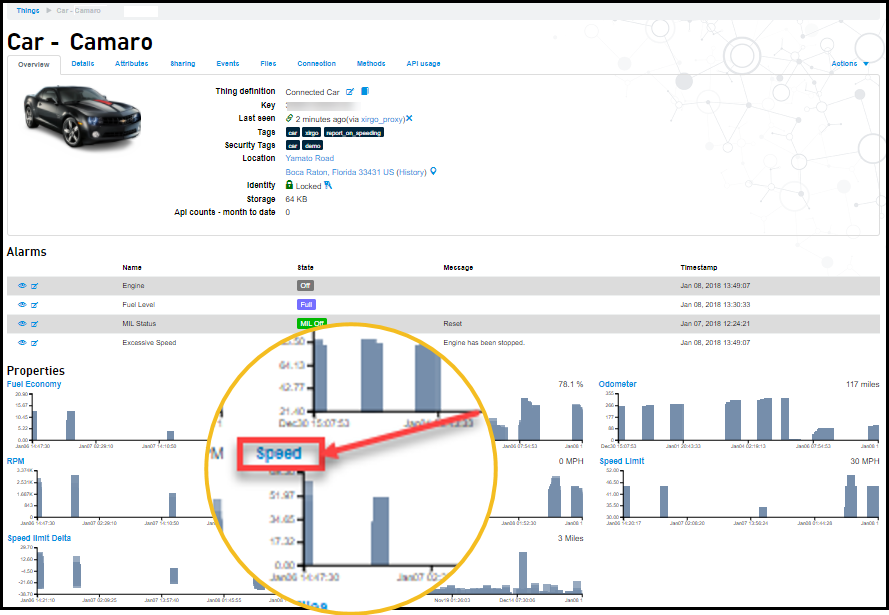
Task: Click the car tag in Security Tags
Action: tap(293, 146)
